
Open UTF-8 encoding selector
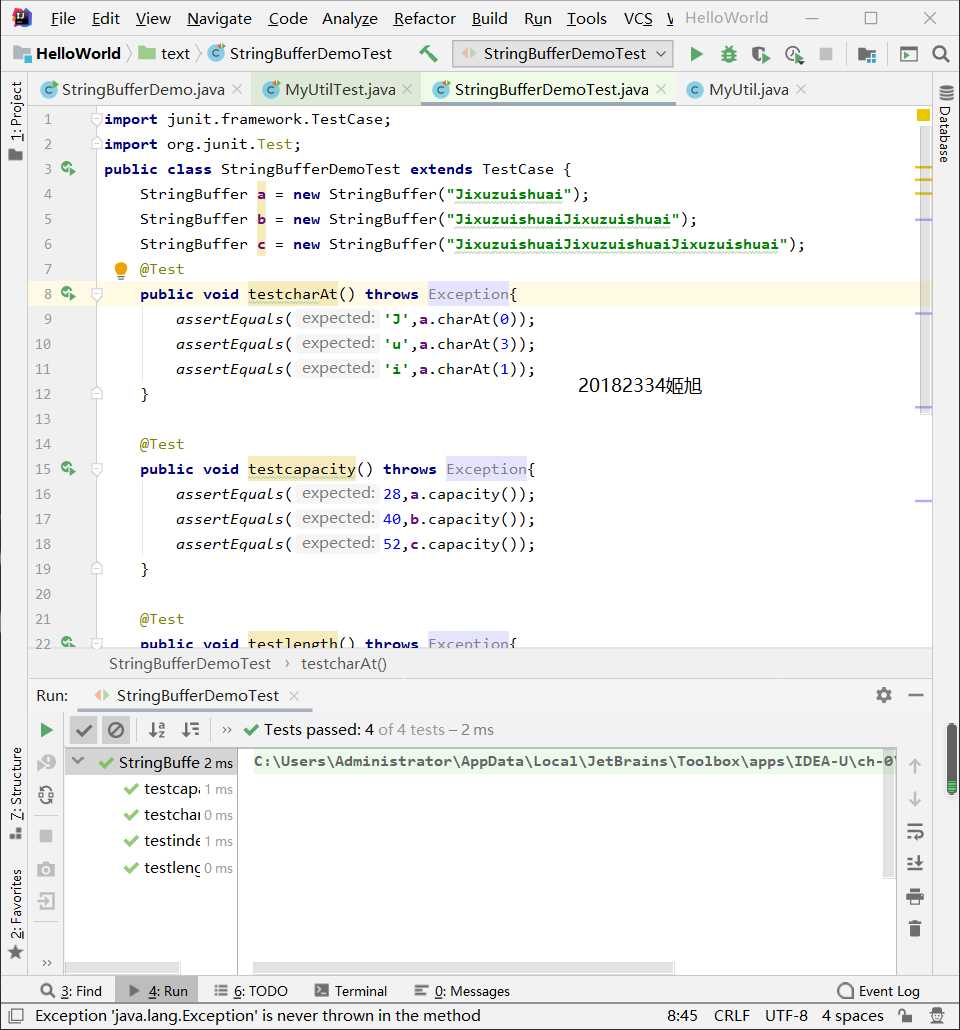[786, 1016]
